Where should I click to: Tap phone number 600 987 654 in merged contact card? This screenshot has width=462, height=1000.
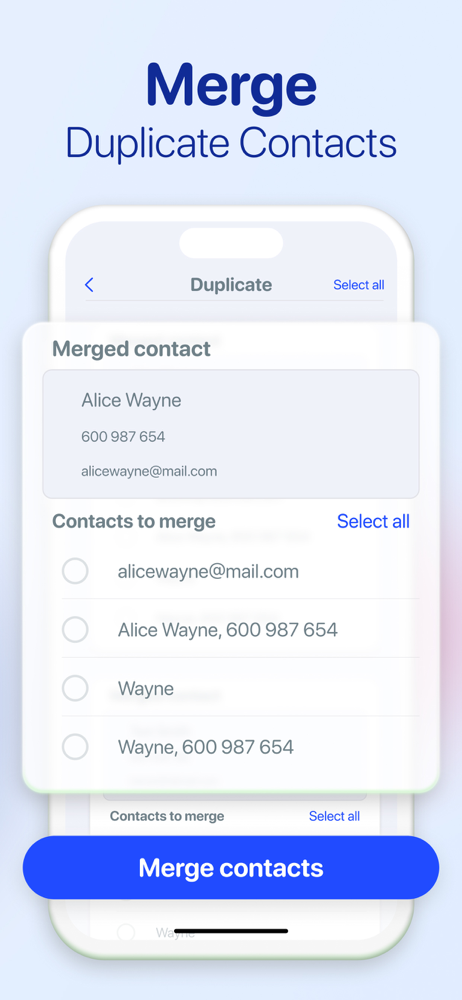tap(123, 437)
